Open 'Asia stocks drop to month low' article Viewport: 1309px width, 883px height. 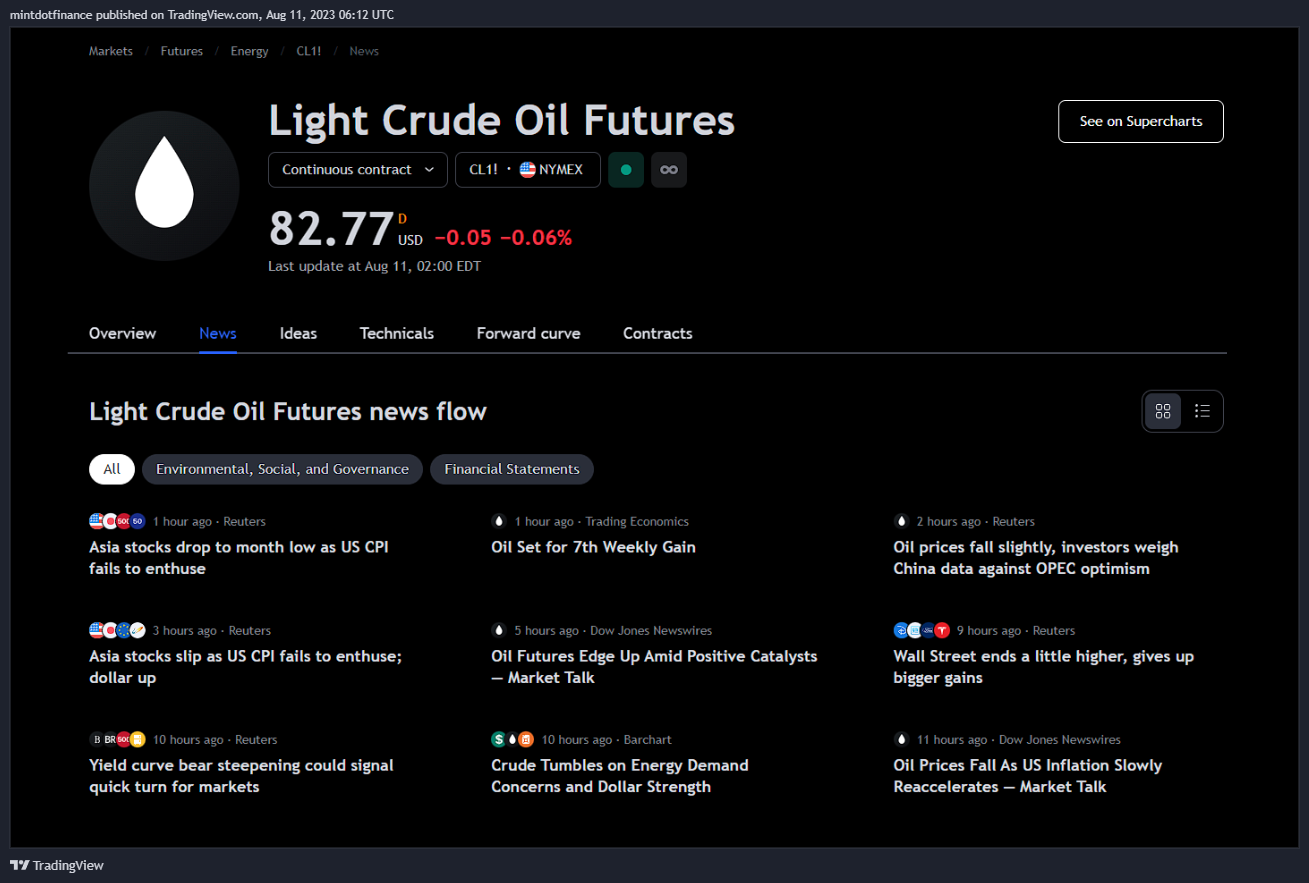point(239,558)
